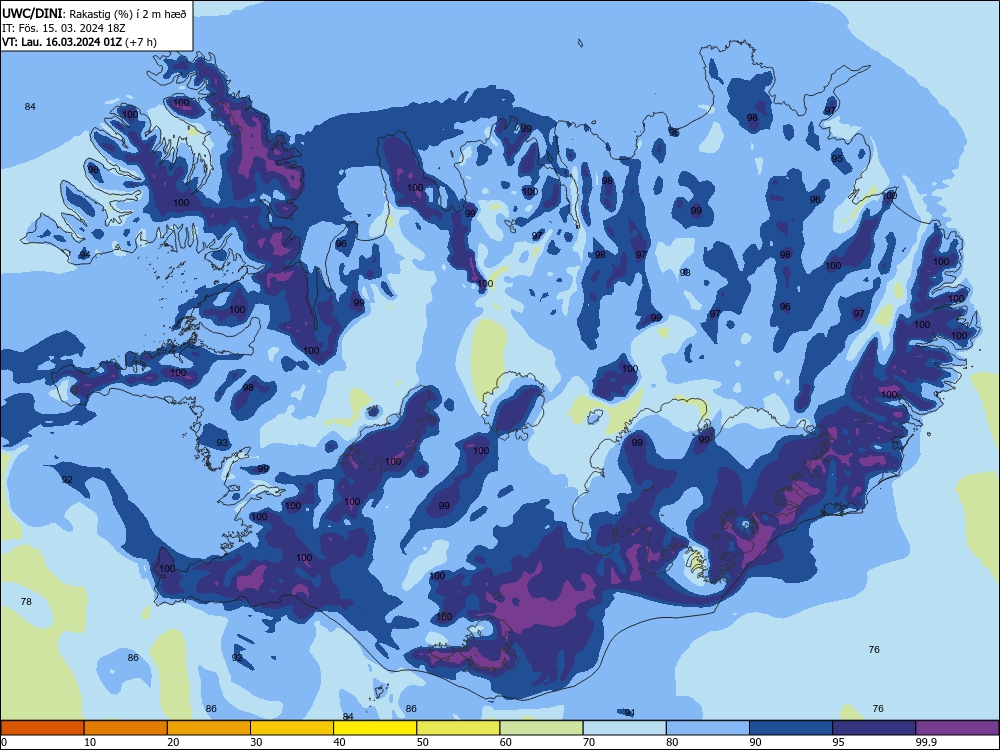Click the '93' humidity value on the map
1000x750 pixels.
(222, 443)
